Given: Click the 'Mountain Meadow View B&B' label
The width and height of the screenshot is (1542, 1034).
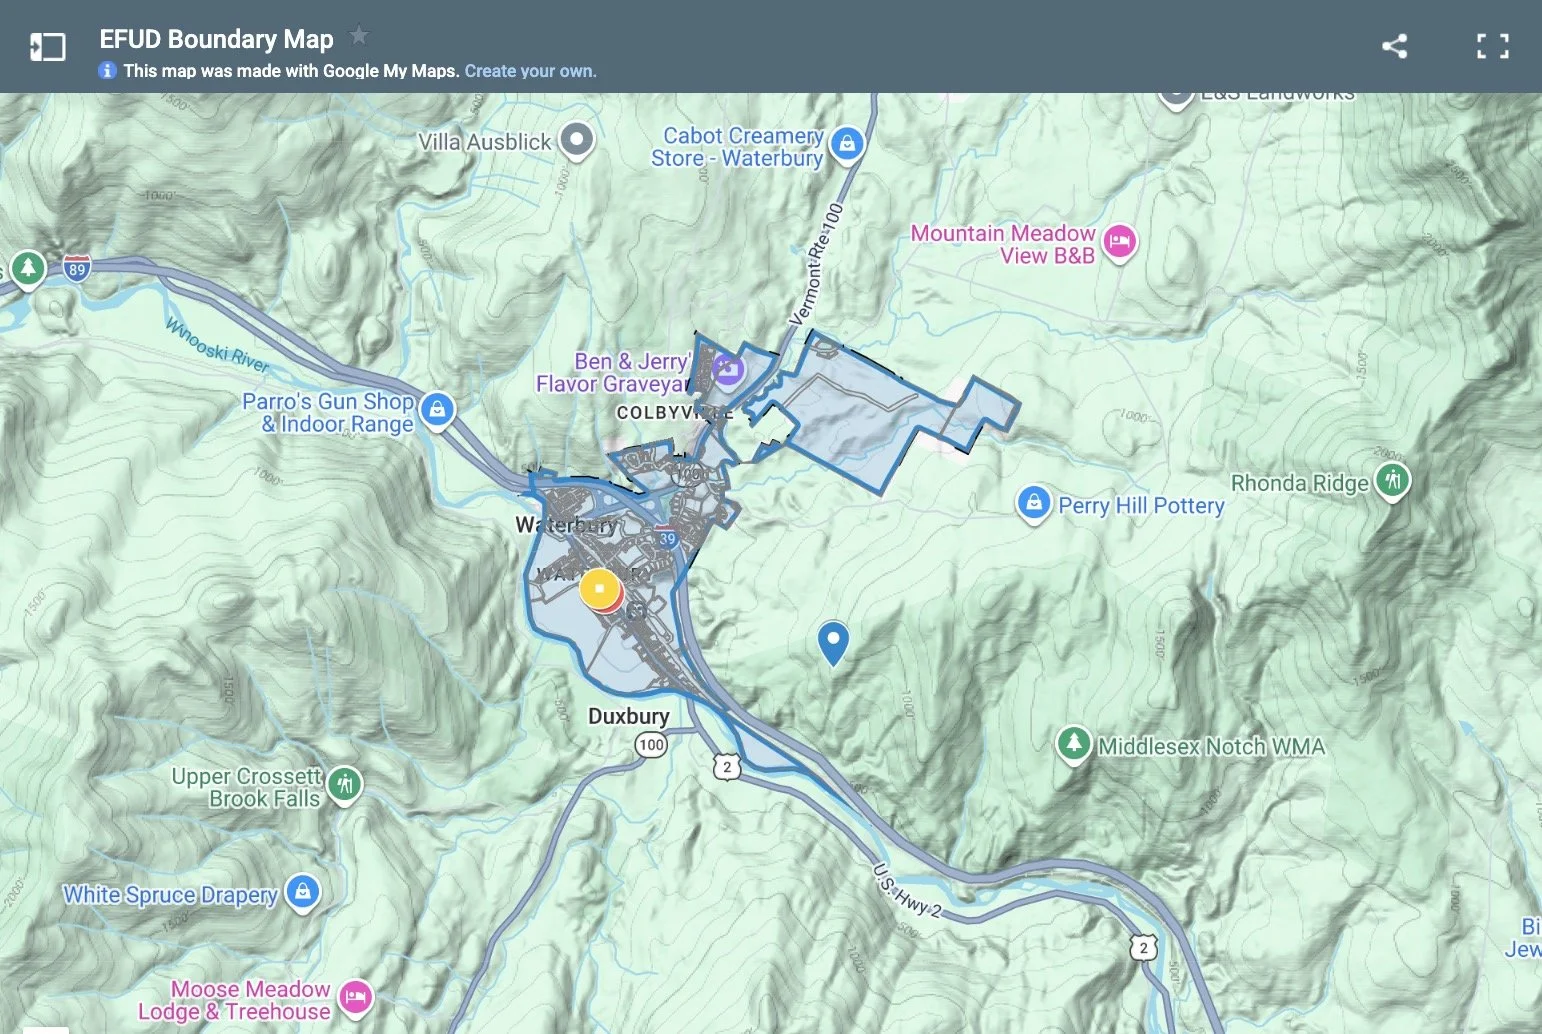Looking at the screenshot, I should pyautogui.click(x=1003, y=244).
